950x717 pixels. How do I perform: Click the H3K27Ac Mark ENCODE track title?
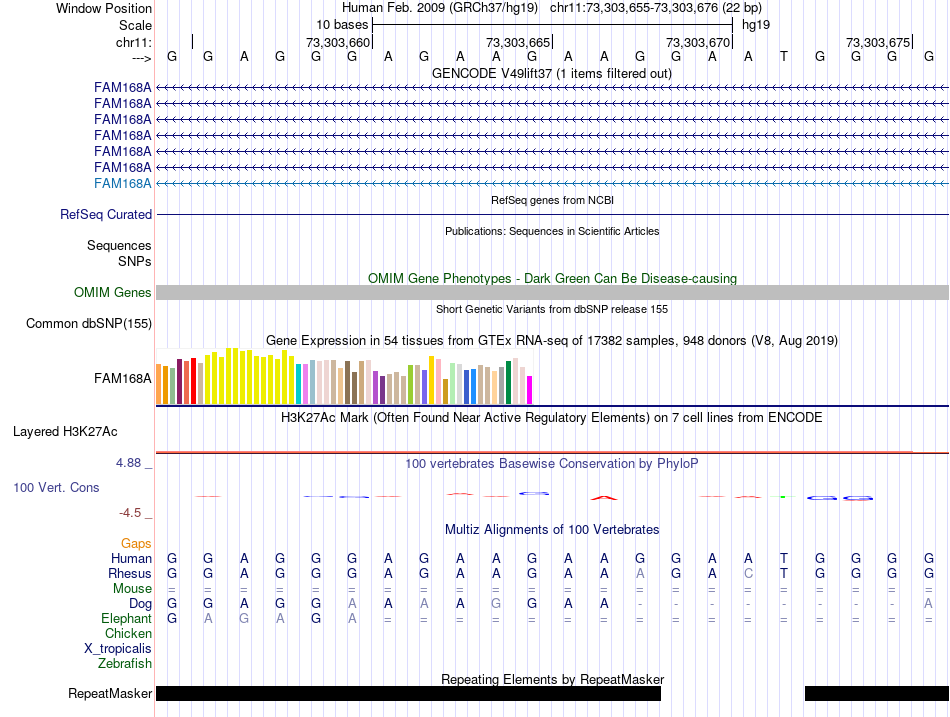click(552, 418)
